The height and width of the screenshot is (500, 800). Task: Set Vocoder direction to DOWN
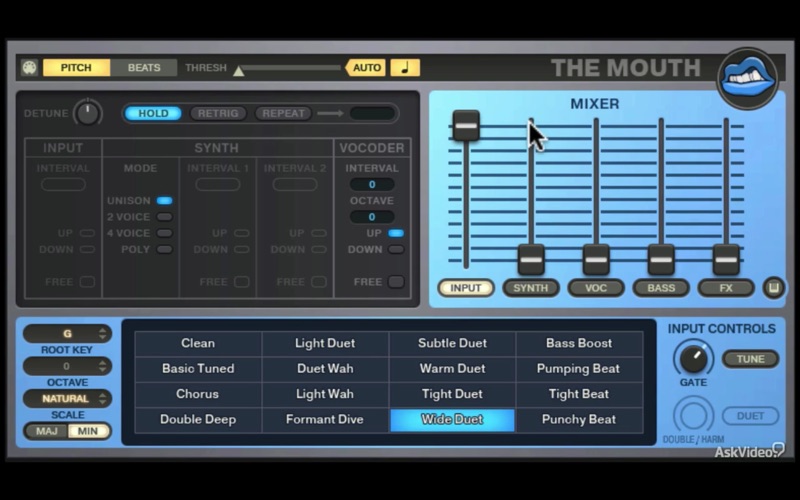click(x=396, y=249)
